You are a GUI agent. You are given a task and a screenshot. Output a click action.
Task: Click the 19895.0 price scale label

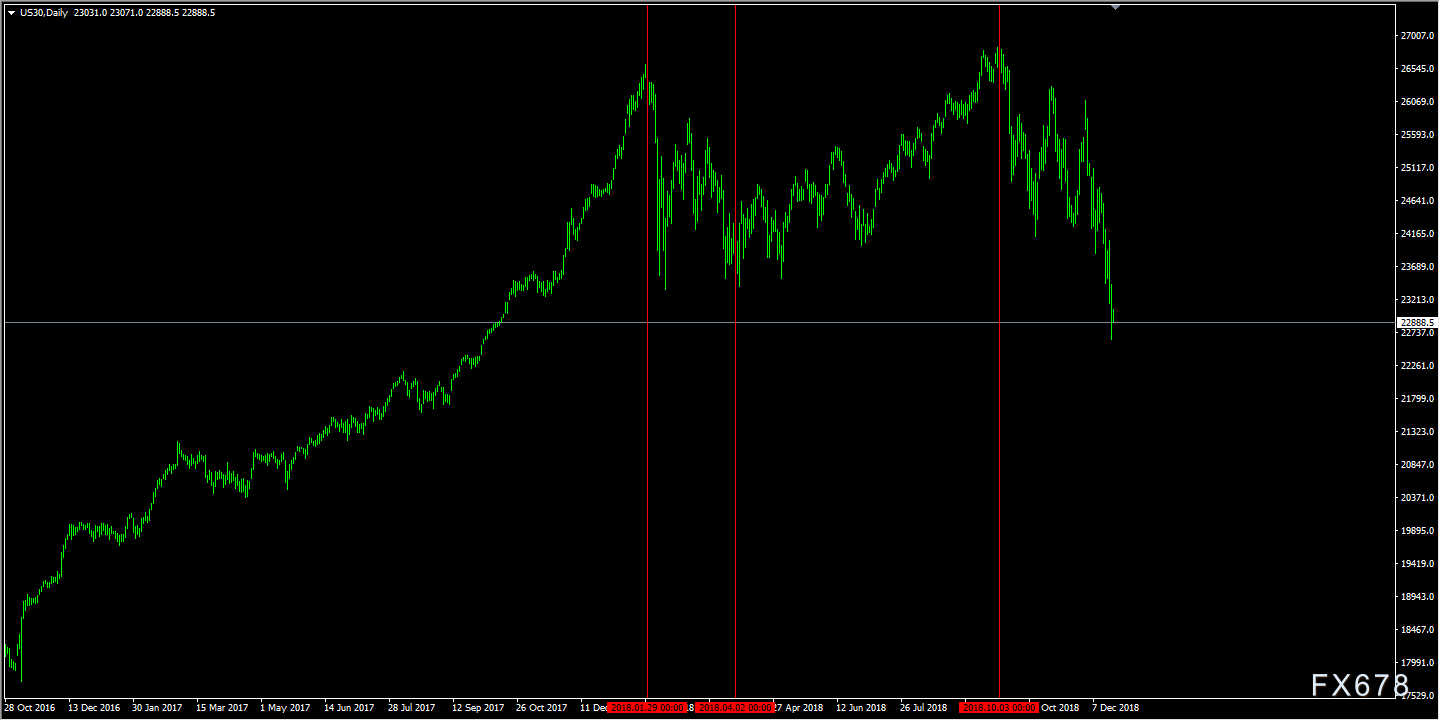click(x=1417, y=531)
